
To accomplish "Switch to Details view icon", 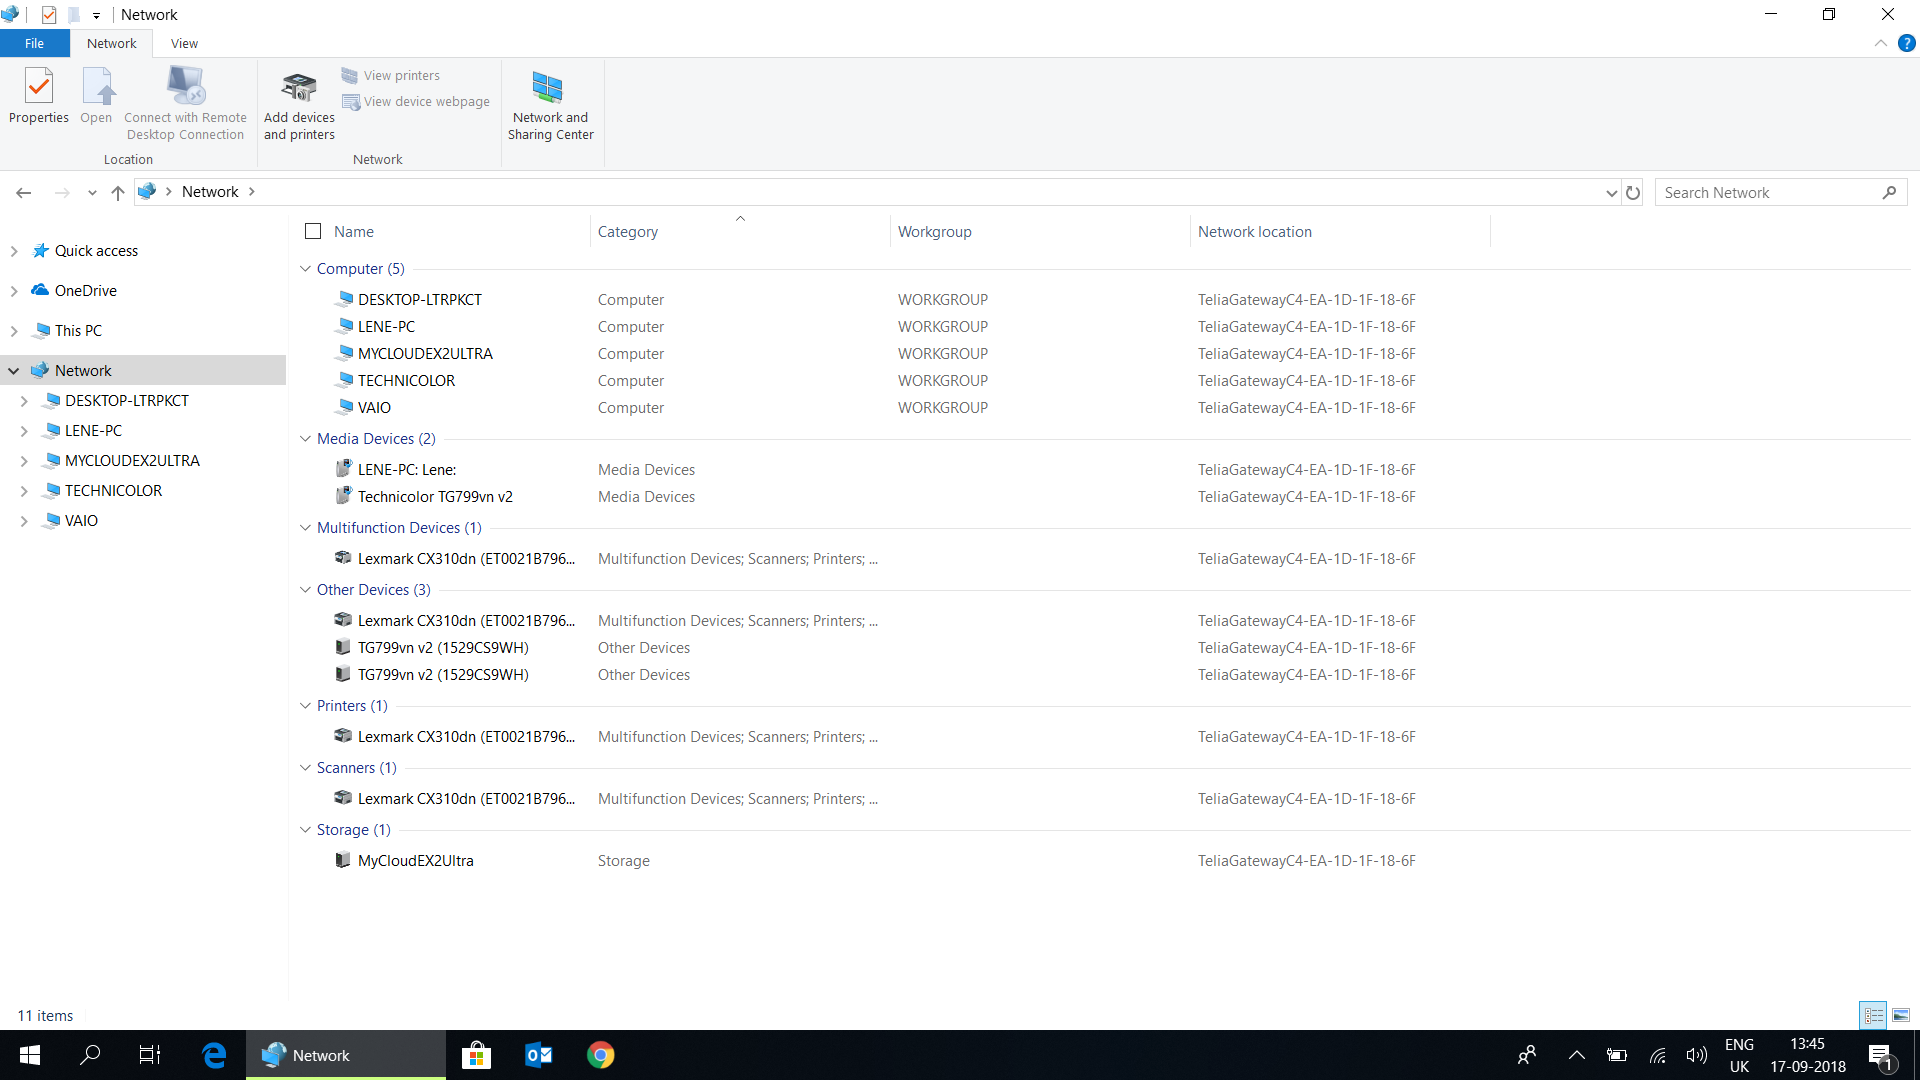I will point(1873,1015).
